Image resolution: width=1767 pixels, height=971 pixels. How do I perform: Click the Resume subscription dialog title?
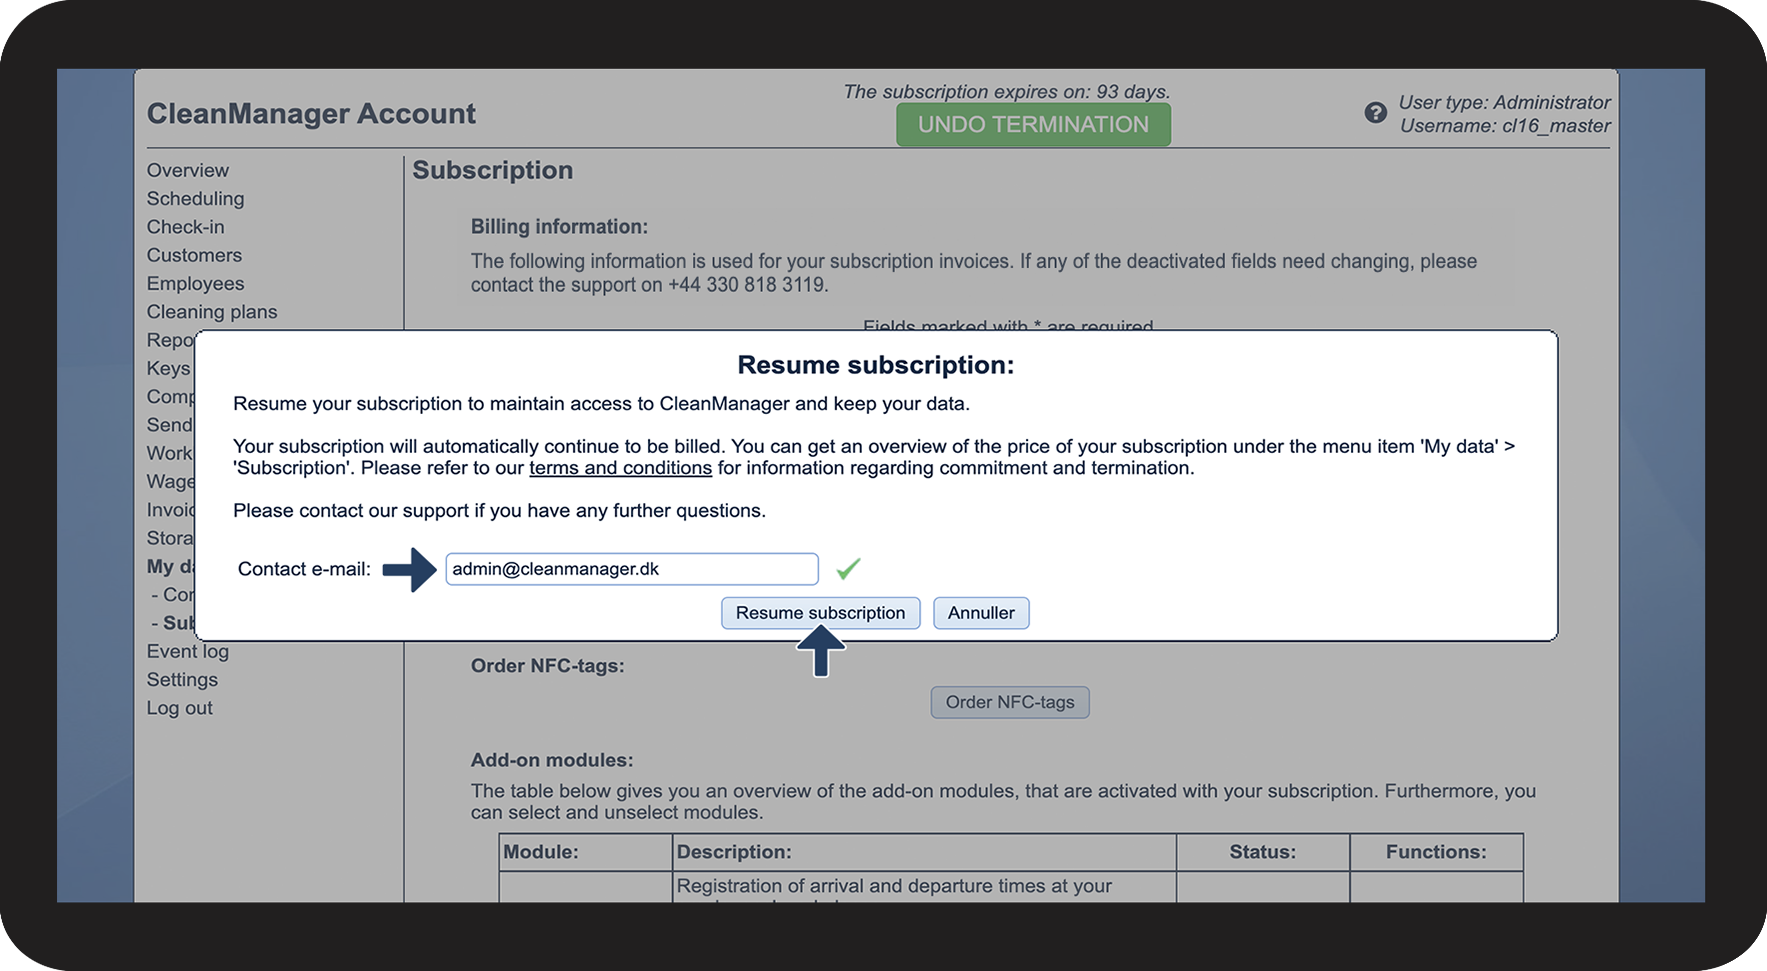pos(876,365)
